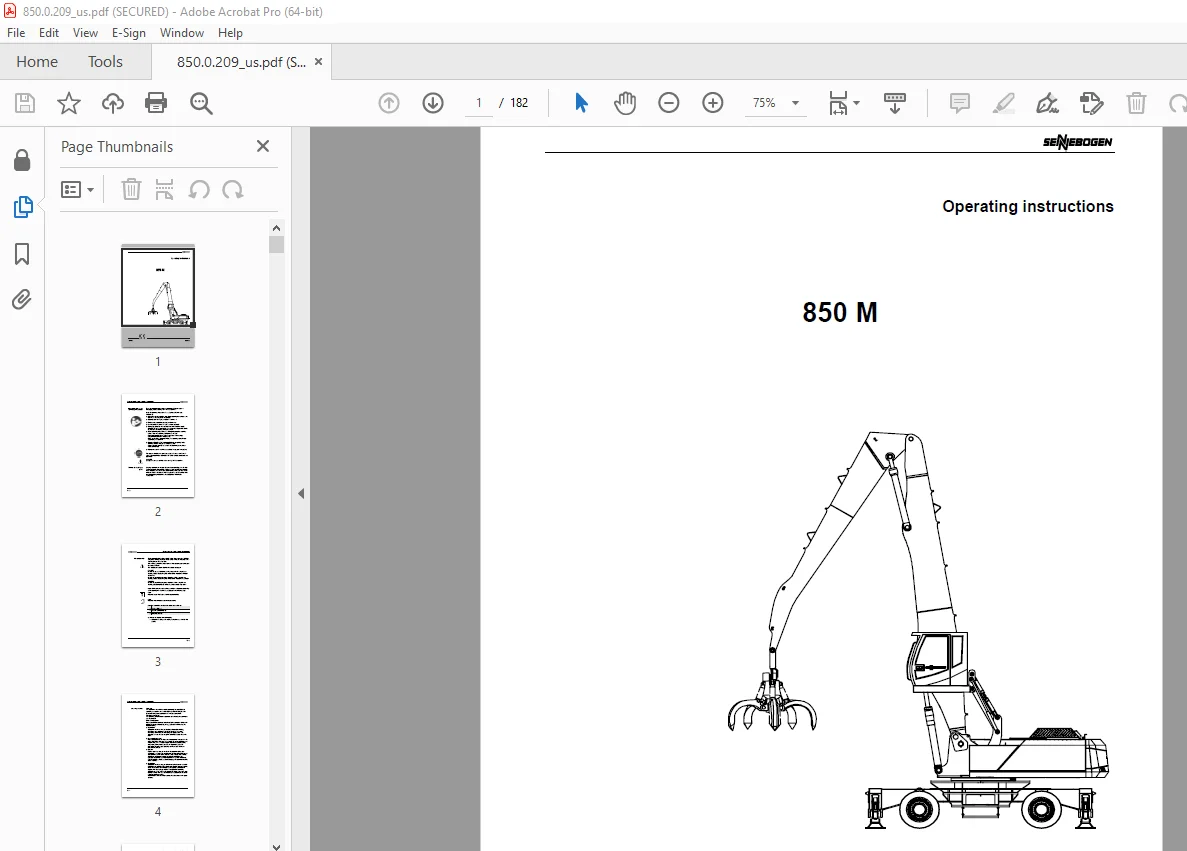1187x851 pixels.
Task: Collapse the navigation pane arrow
Action: 301,494
